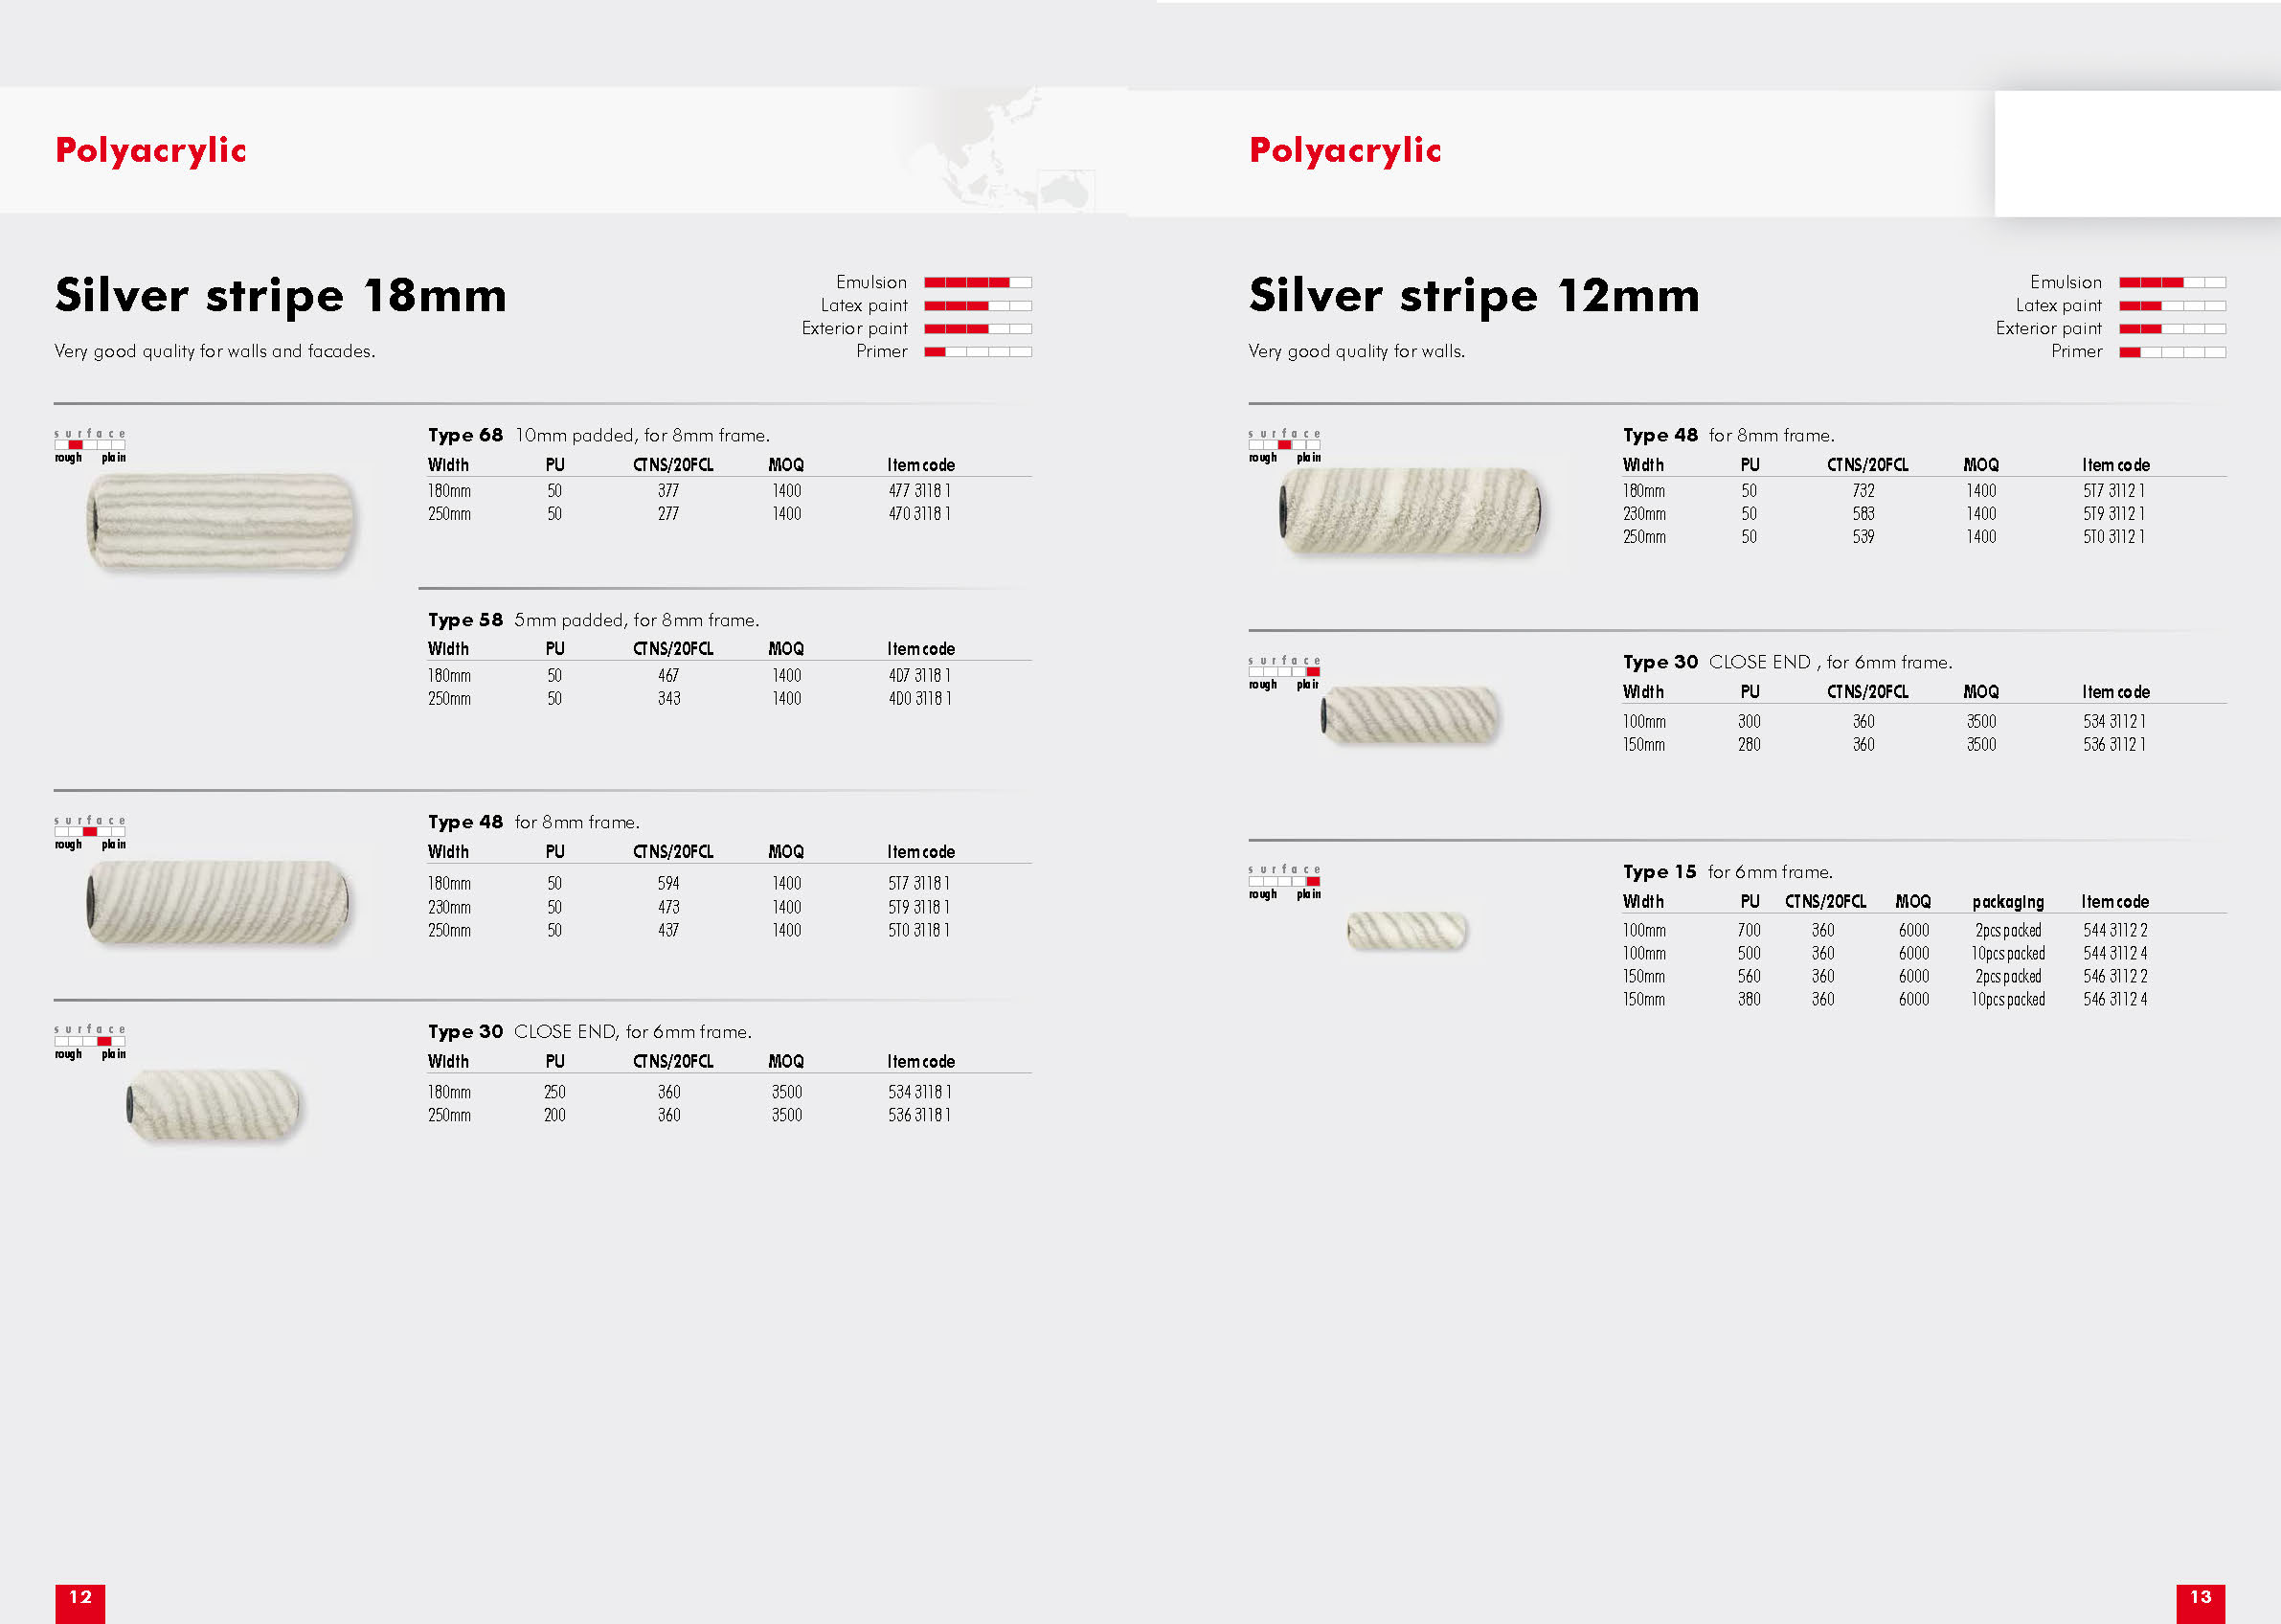
Task: Click the page number 13 badge
Action: point(2201,1602)
